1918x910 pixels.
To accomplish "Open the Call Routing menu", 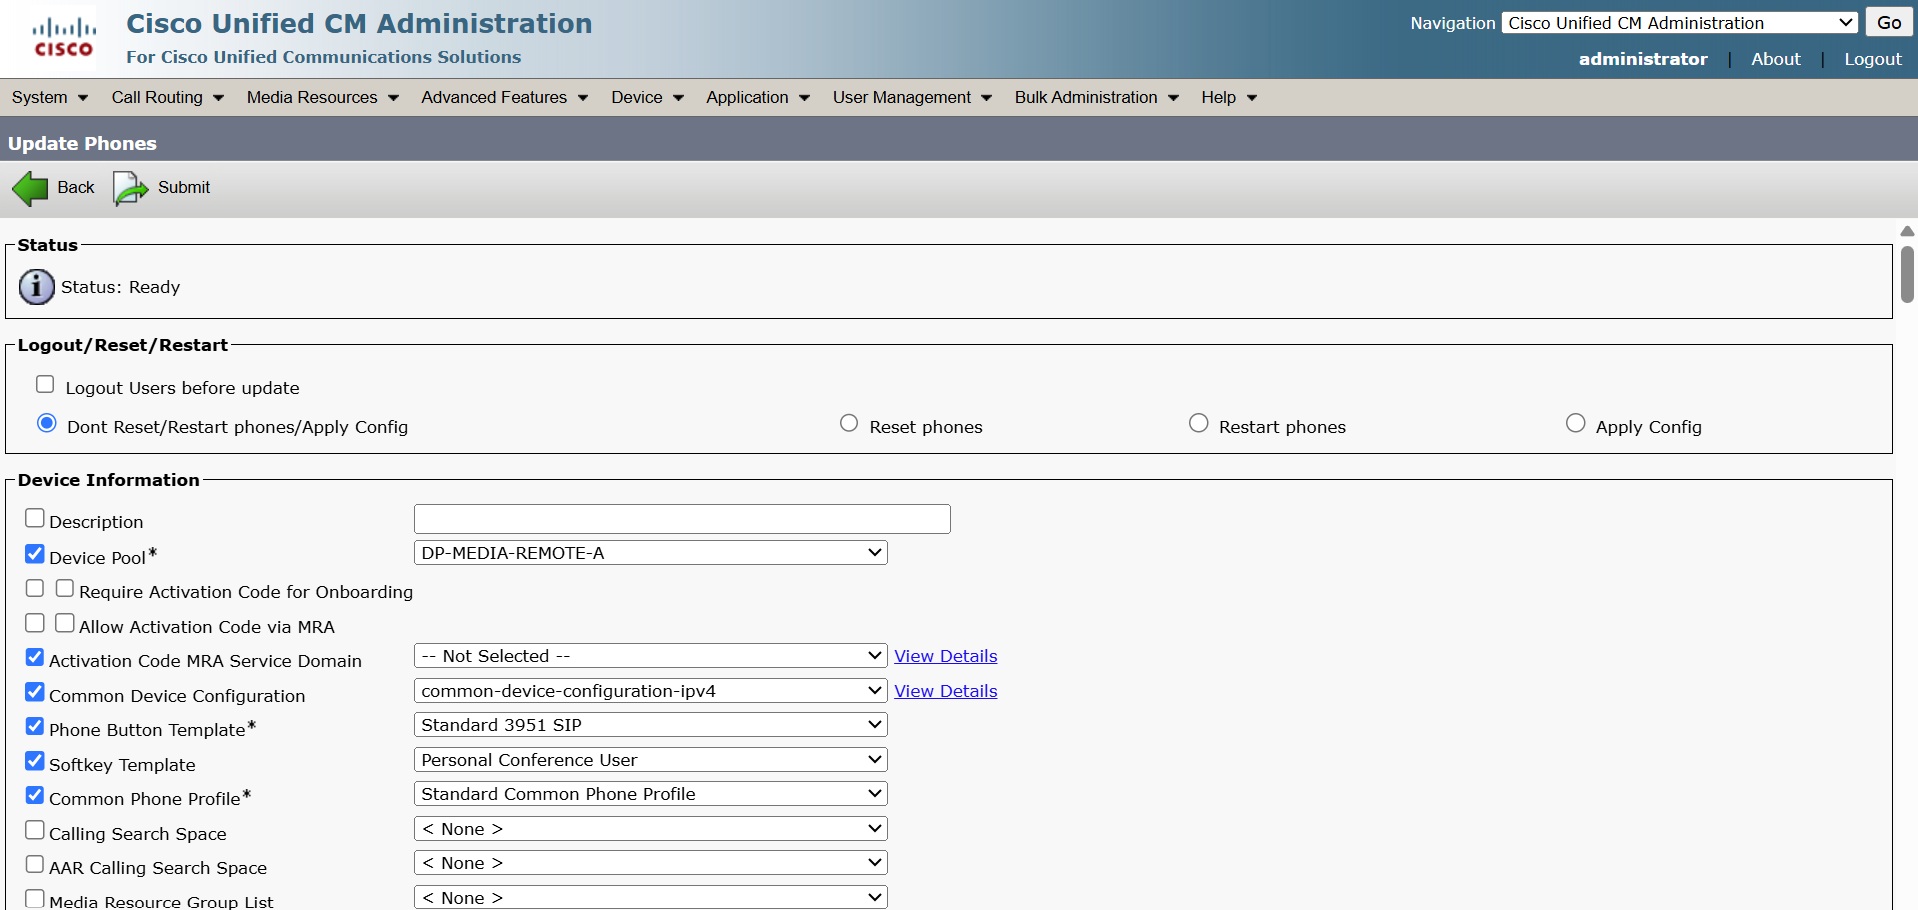I will pyautogui.click(x=167, y=97).
